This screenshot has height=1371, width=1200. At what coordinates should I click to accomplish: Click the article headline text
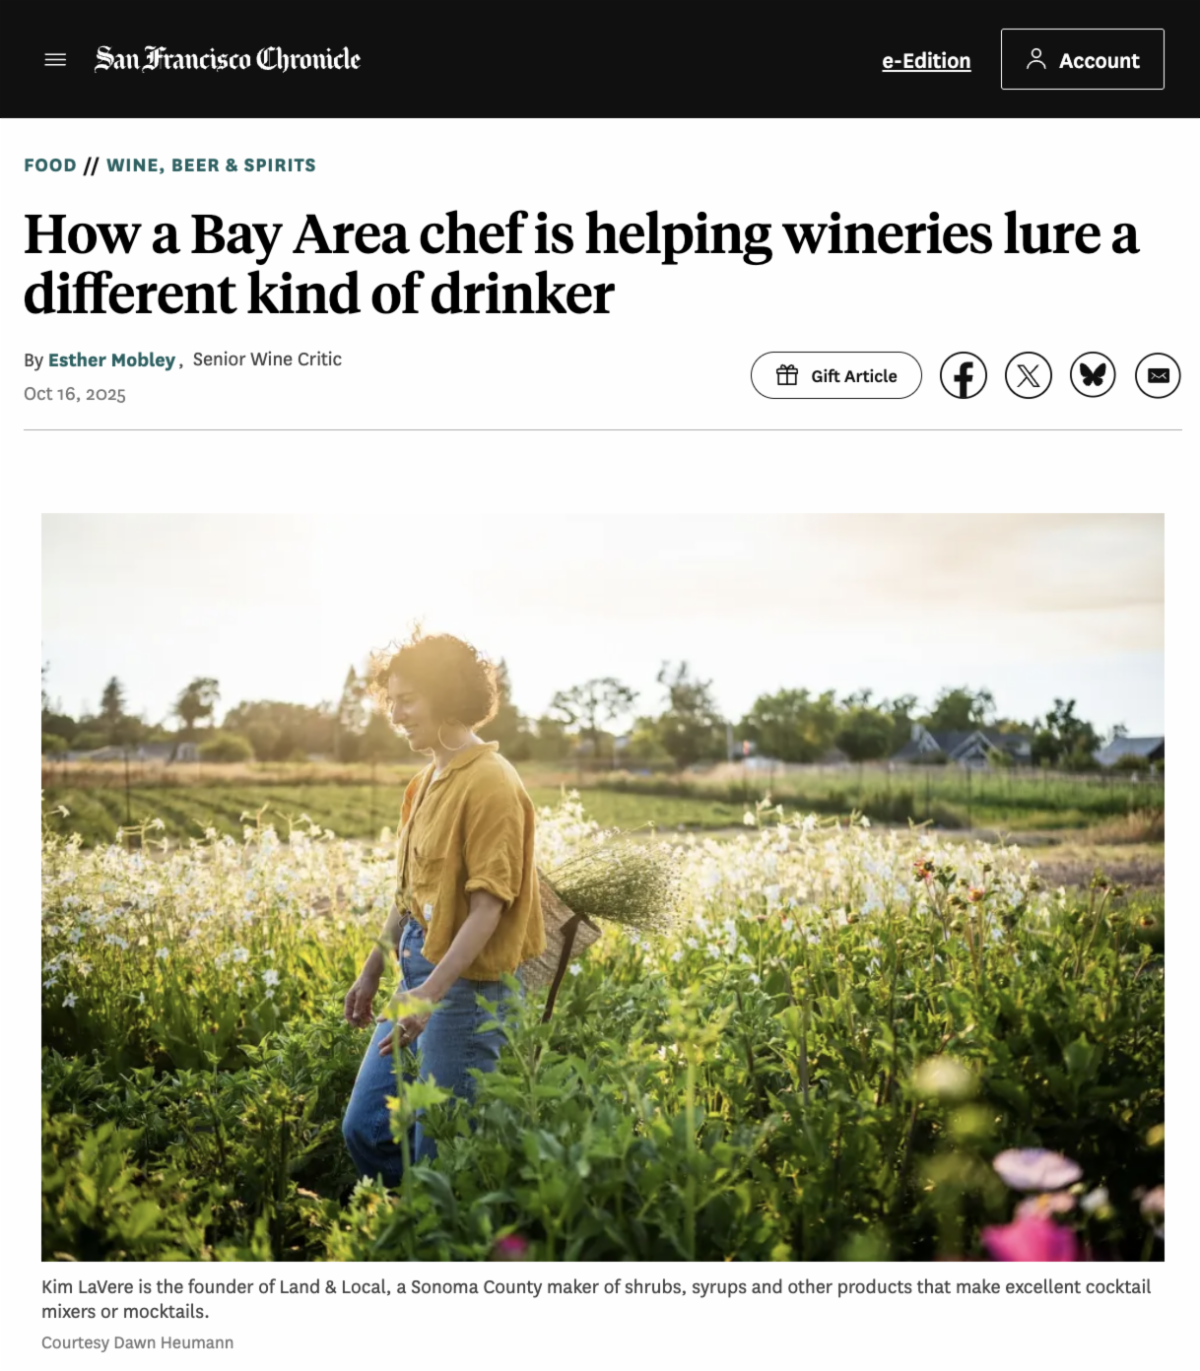tap(581, 263)
